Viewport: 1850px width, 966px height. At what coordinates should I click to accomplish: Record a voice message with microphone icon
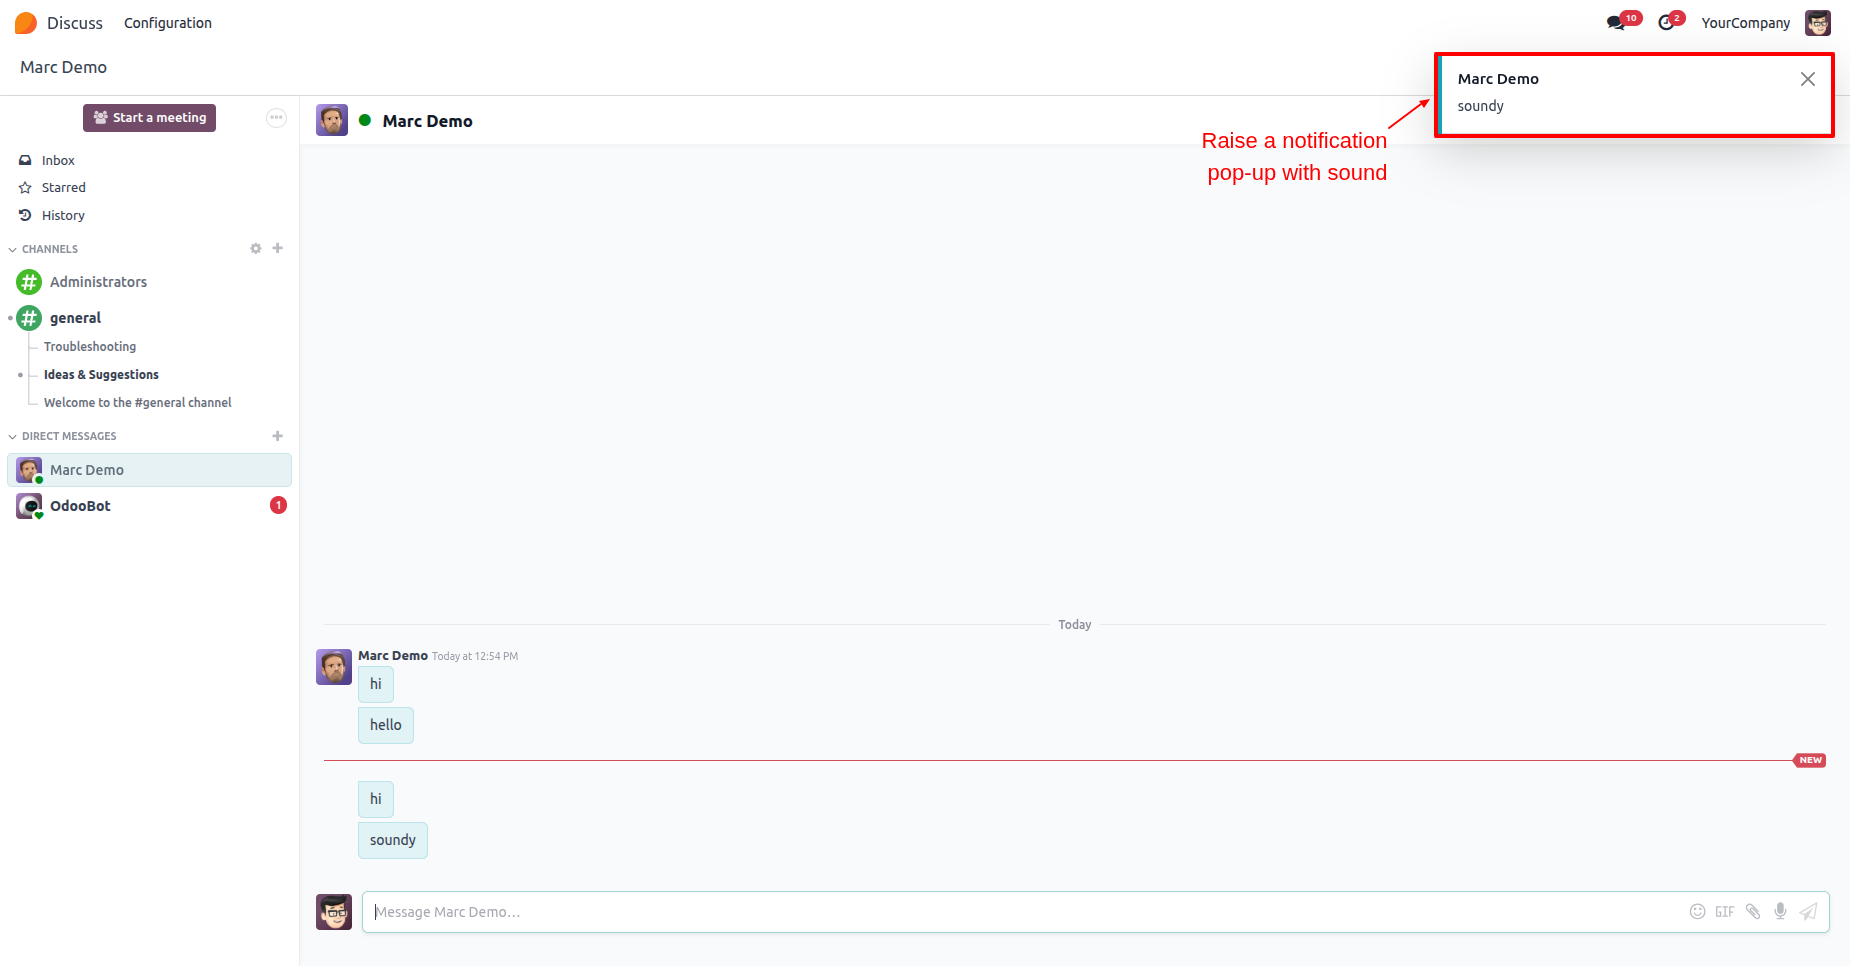1781,911
